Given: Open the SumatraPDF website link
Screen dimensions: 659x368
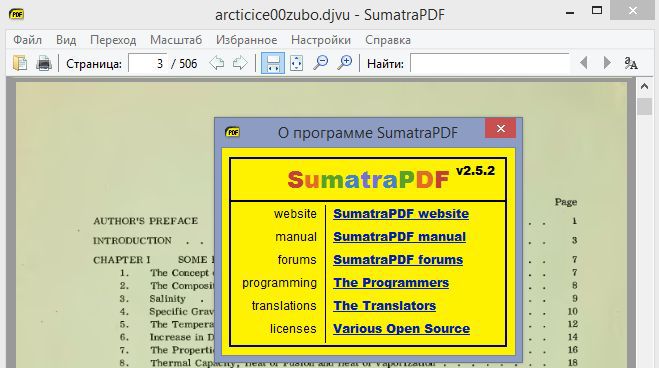Looking at the screenshot, I should point(401,213).
